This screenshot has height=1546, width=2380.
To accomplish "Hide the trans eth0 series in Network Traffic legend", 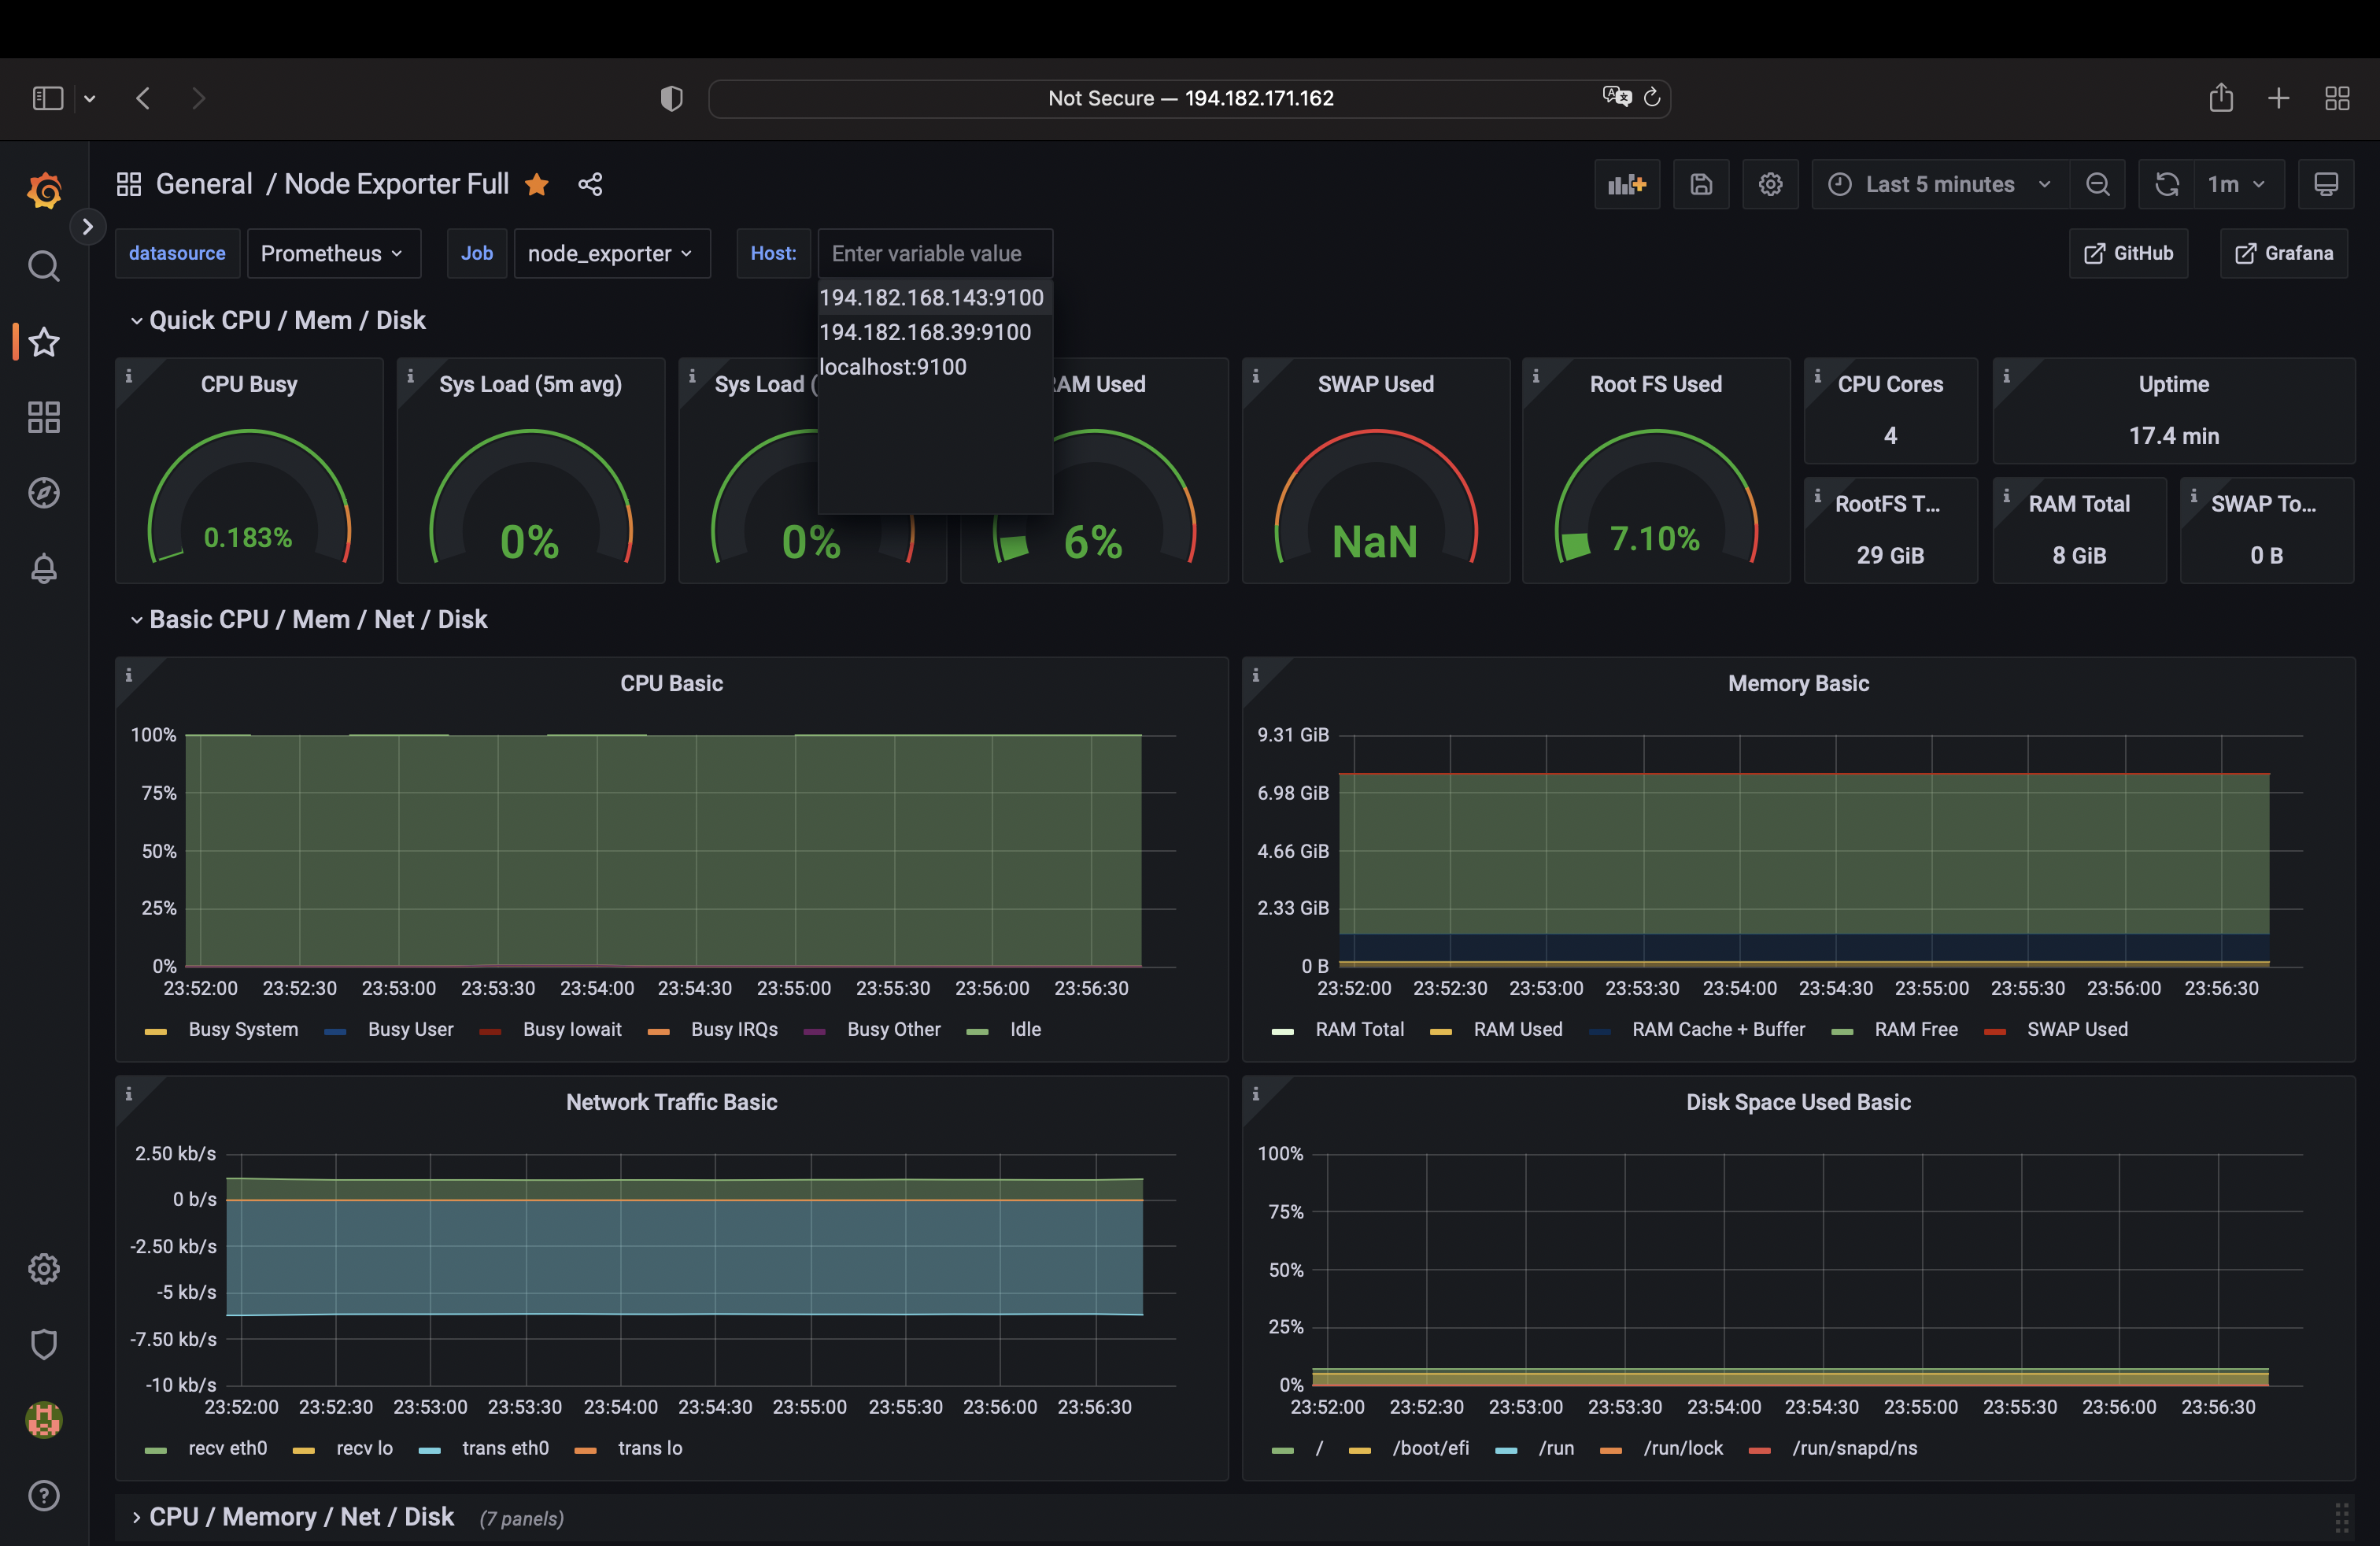I will pos(507,1448).
